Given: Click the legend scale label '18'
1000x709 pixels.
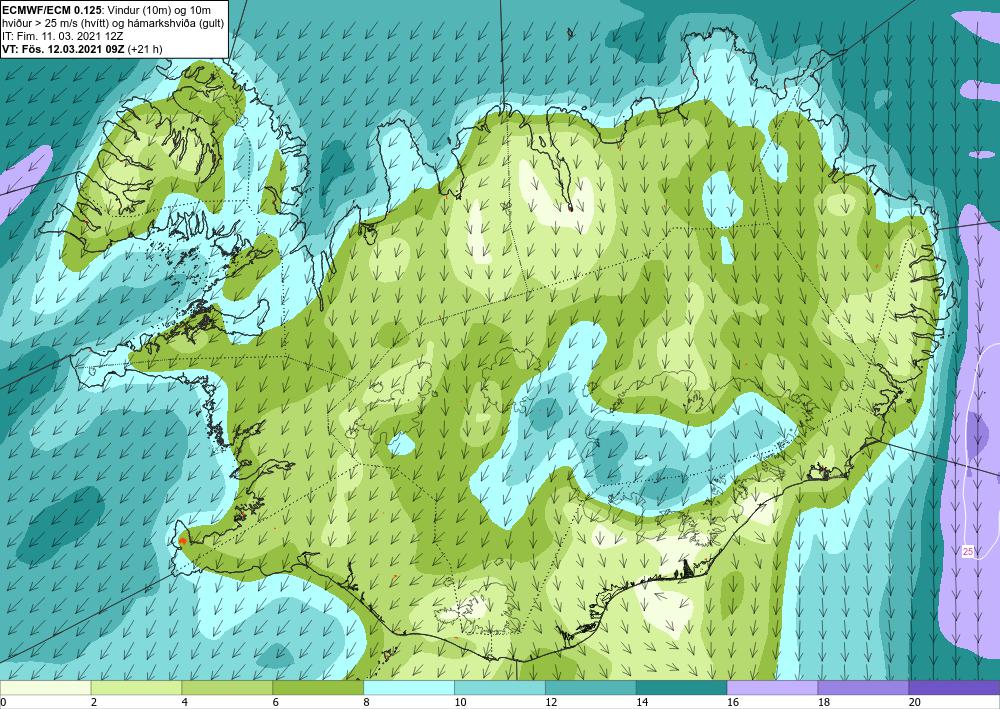Looking at the screenshot, I should 823,703.
